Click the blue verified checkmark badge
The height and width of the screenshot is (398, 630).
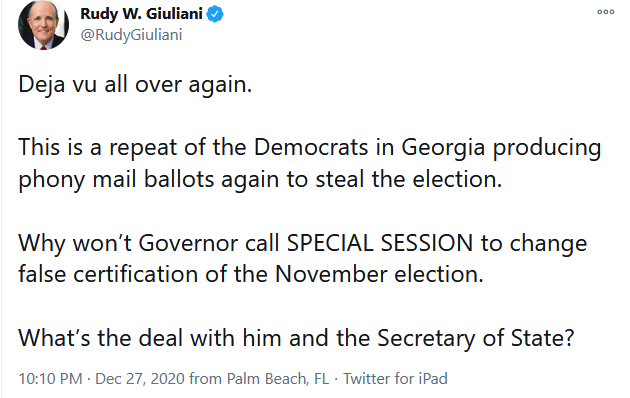[215, 14]
